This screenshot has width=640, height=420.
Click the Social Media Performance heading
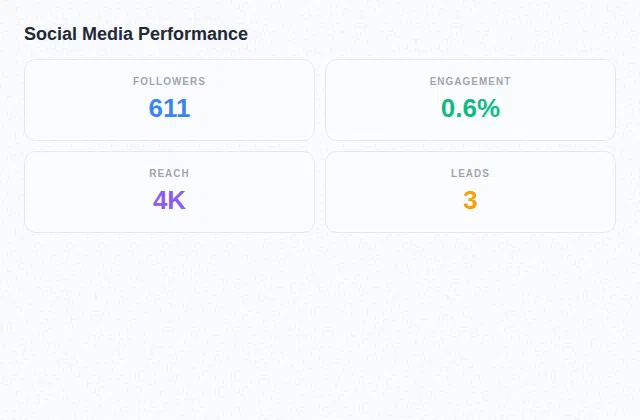136,34
